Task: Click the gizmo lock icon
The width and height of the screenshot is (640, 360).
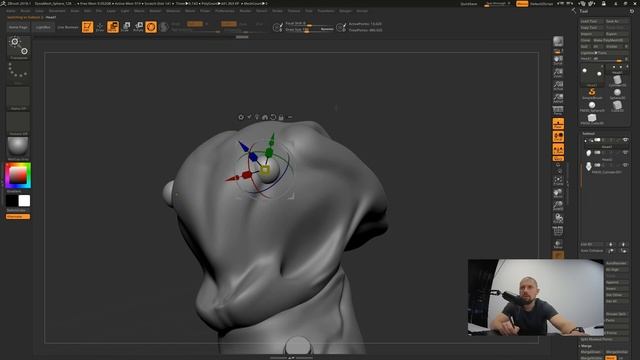Action: coord(281,117)
